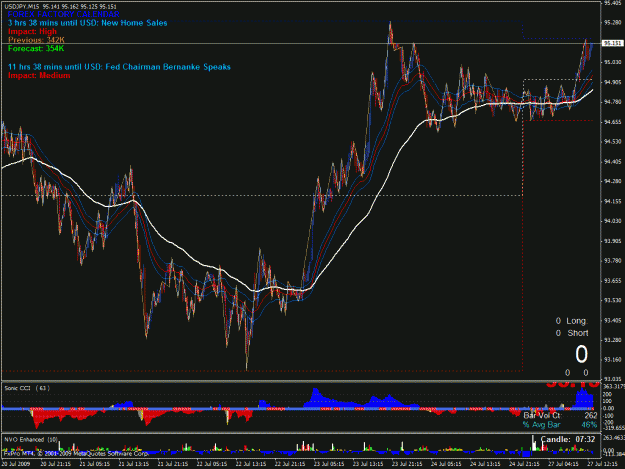Click the 'Impact: High' label
The width and height of the screenshot is (625, 469).
tap(32, 31)
